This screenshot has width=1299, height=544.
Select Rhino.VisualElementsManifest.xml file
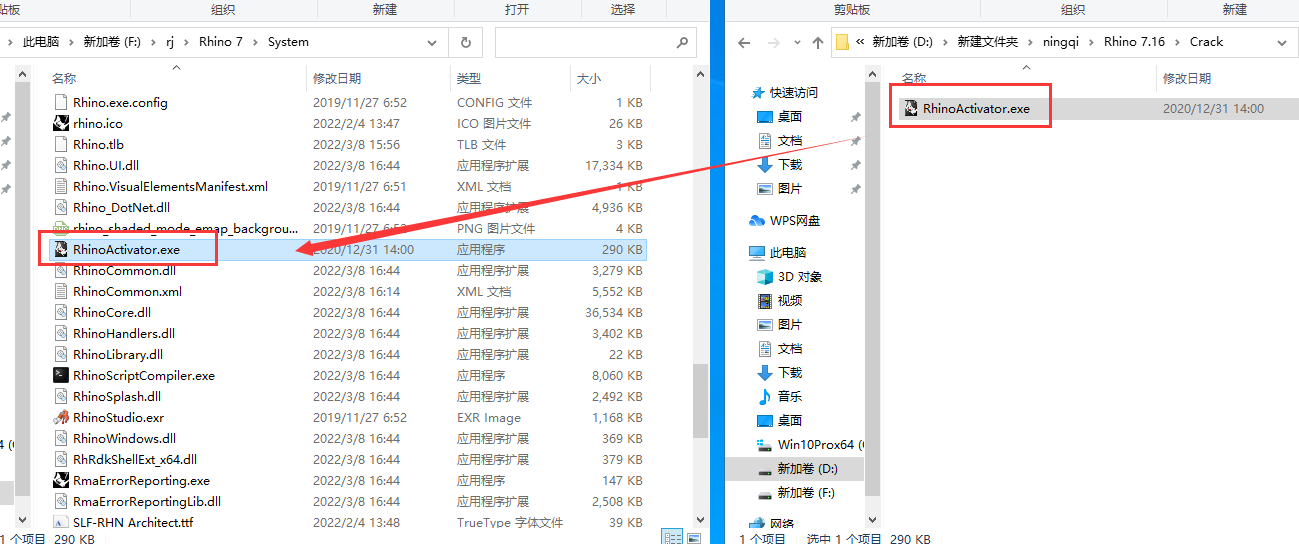[x=170, y=186]
